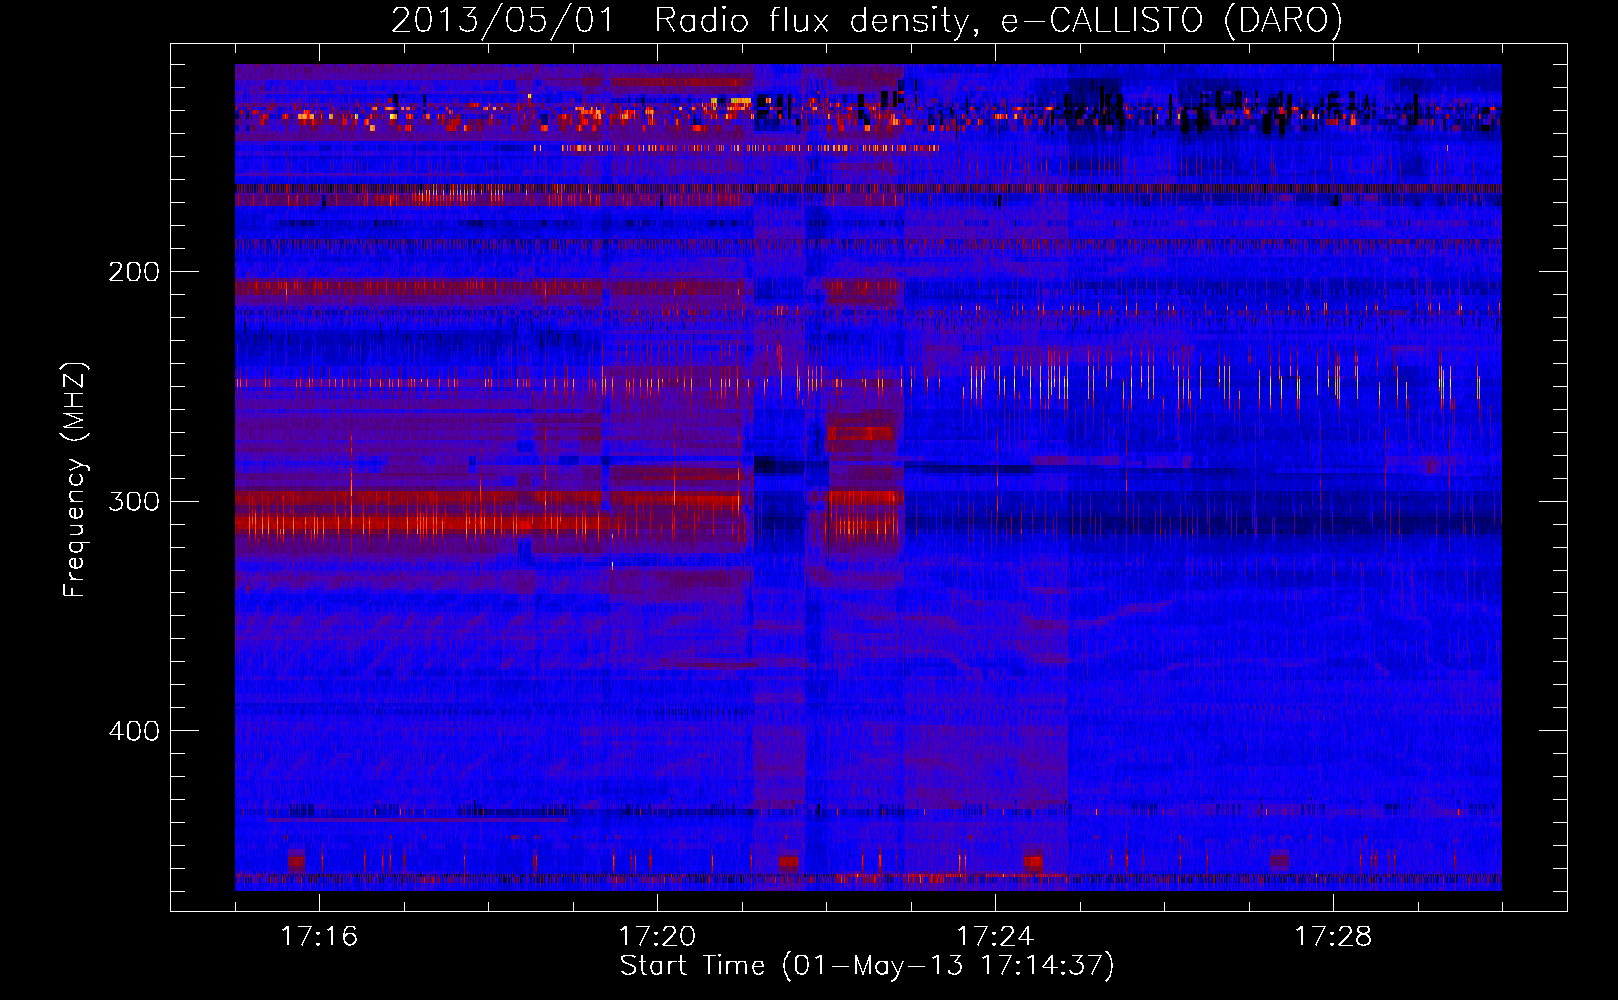Click the 'Frequency (MHZ)' axis label
The image size is (1618, 1000).
[75, 480]
